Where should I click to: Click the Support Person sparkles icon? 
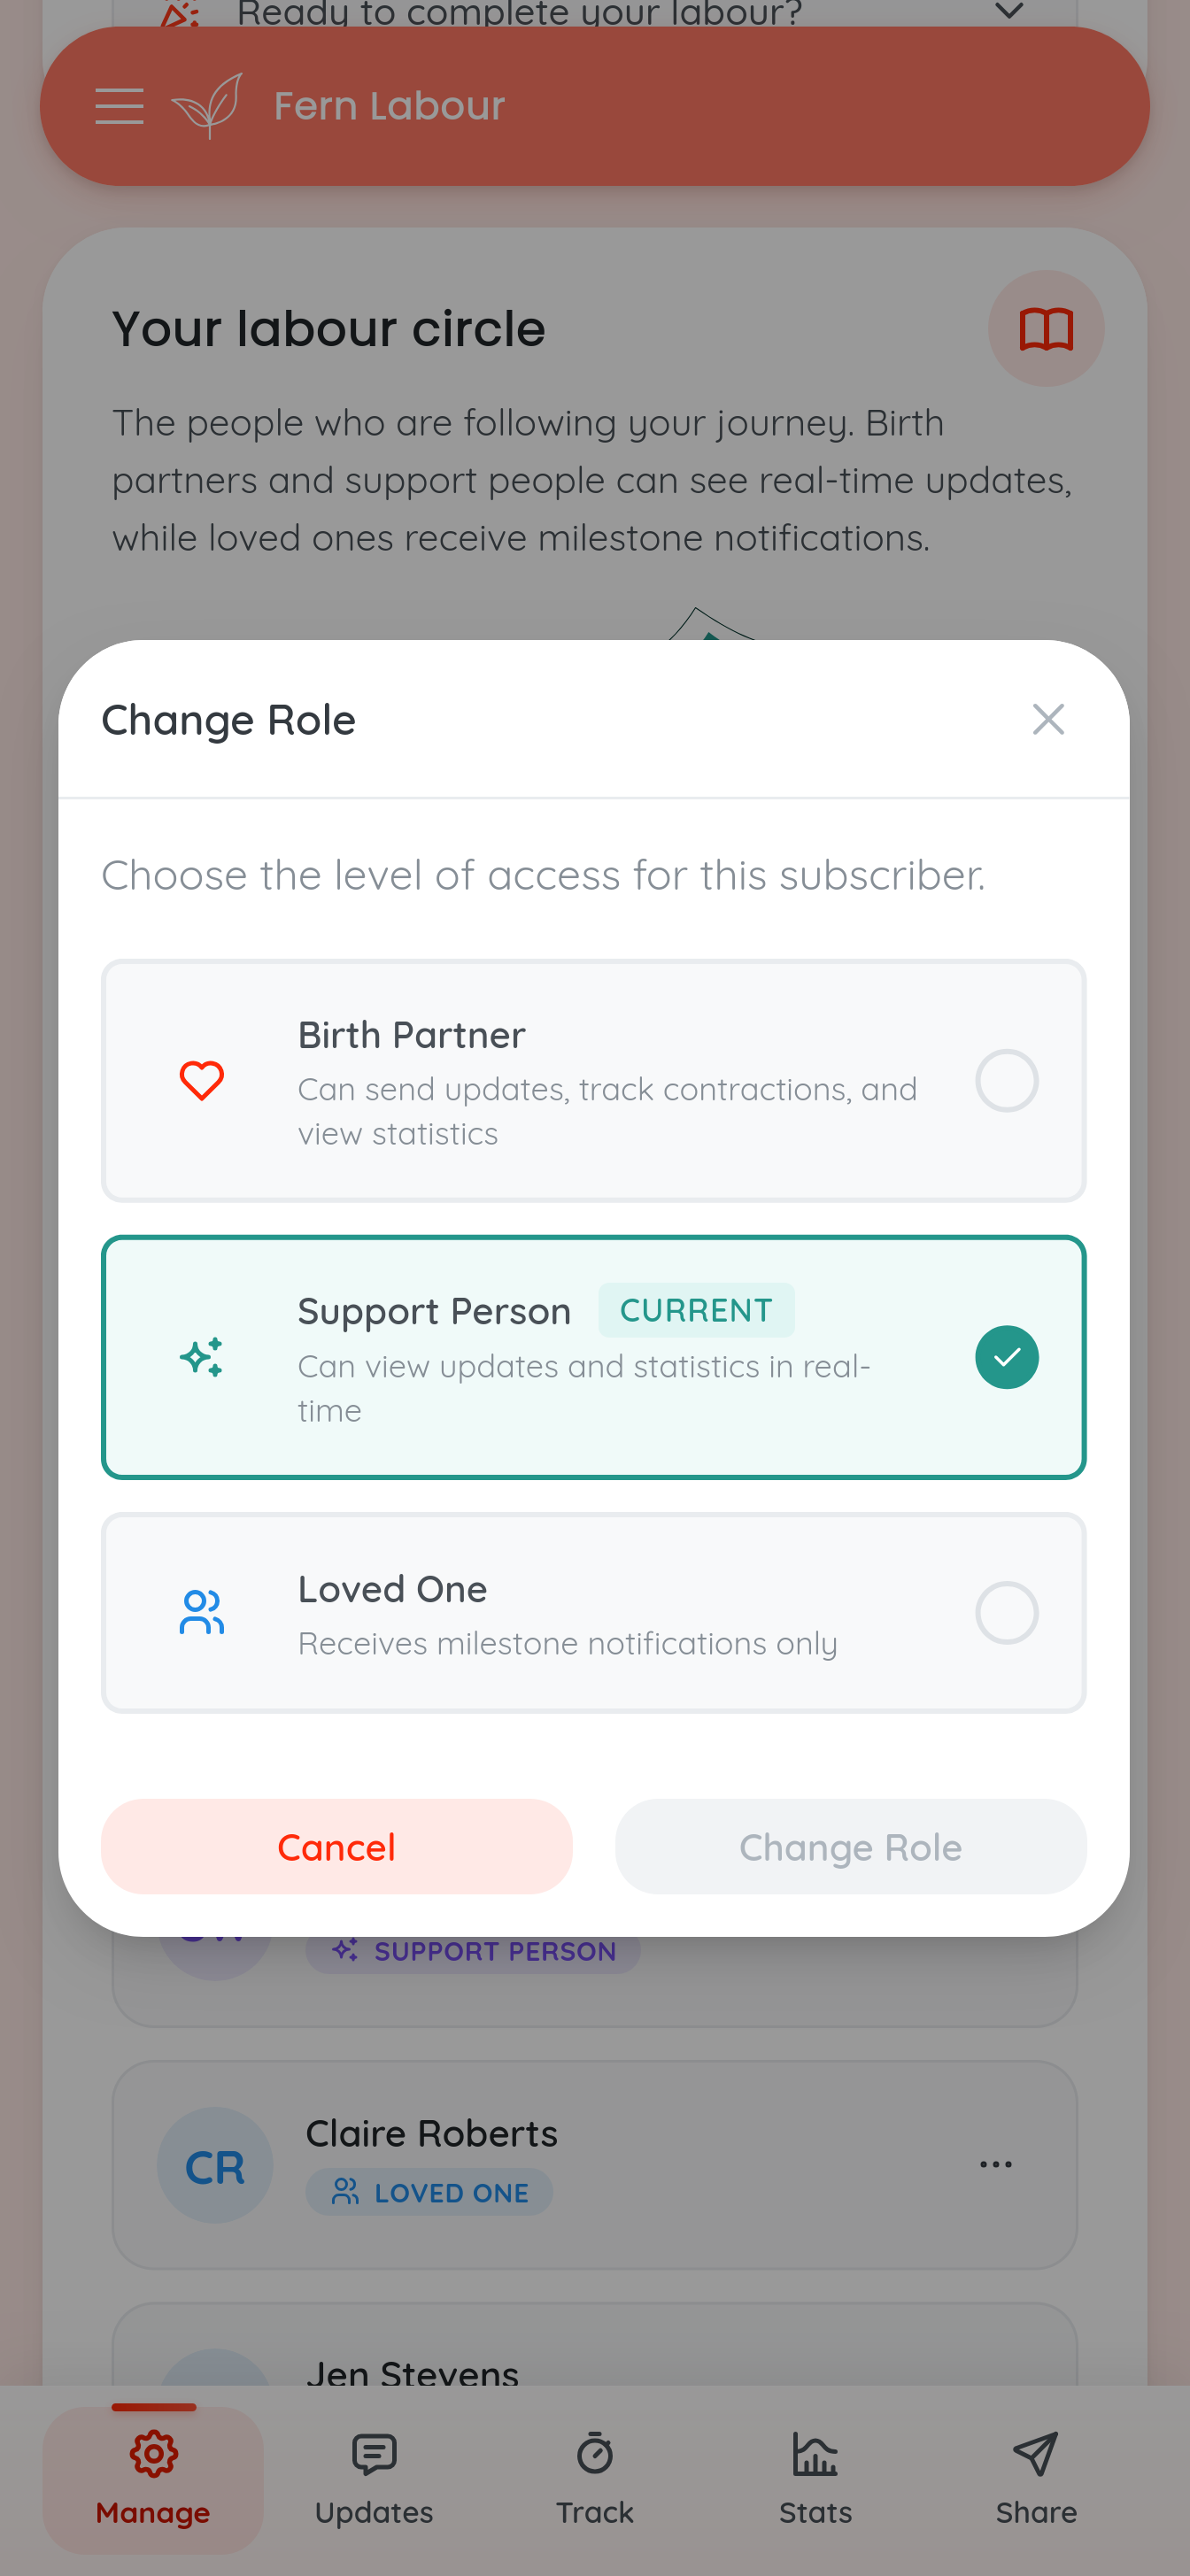(x=202, y=1357)
